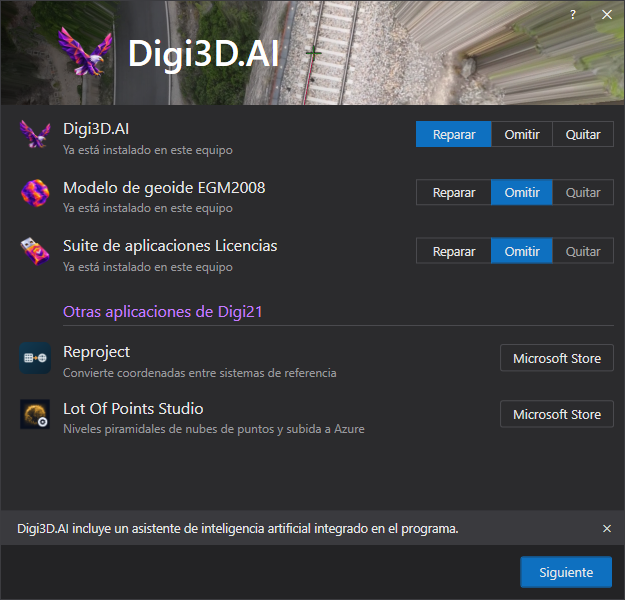Open Microsoft Store for Reproject
This screenshot has width=625, height=600.
tap(557, 358)
